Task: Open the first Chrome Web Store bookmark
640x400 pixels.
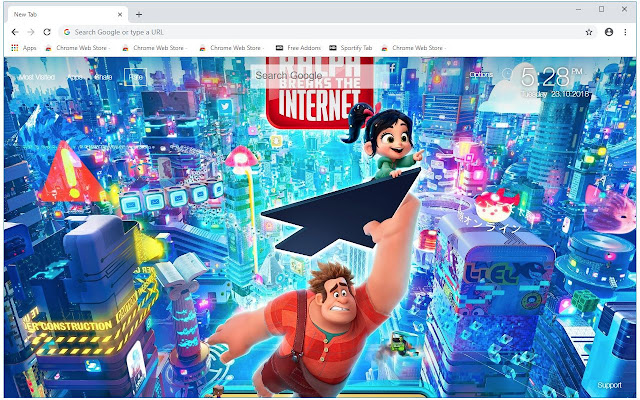Action: pos(78,48)
